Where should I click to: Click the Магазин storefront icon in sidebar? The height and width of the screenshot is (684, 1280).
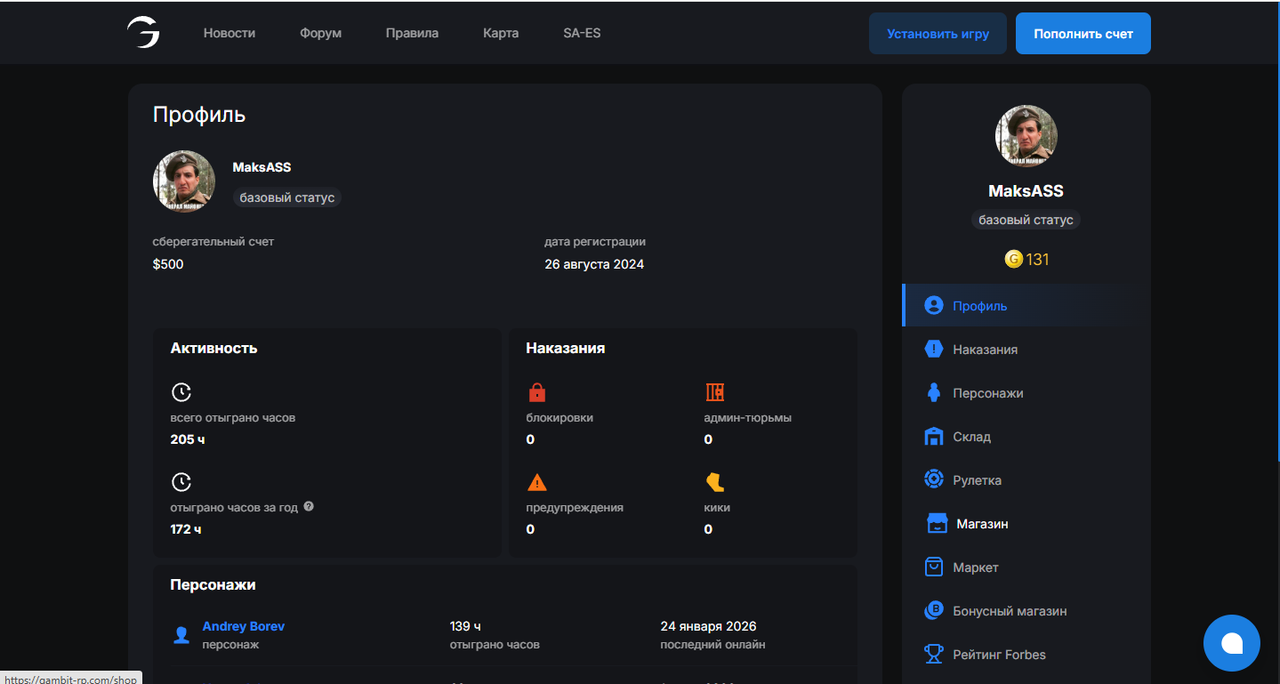click(937, 523)
